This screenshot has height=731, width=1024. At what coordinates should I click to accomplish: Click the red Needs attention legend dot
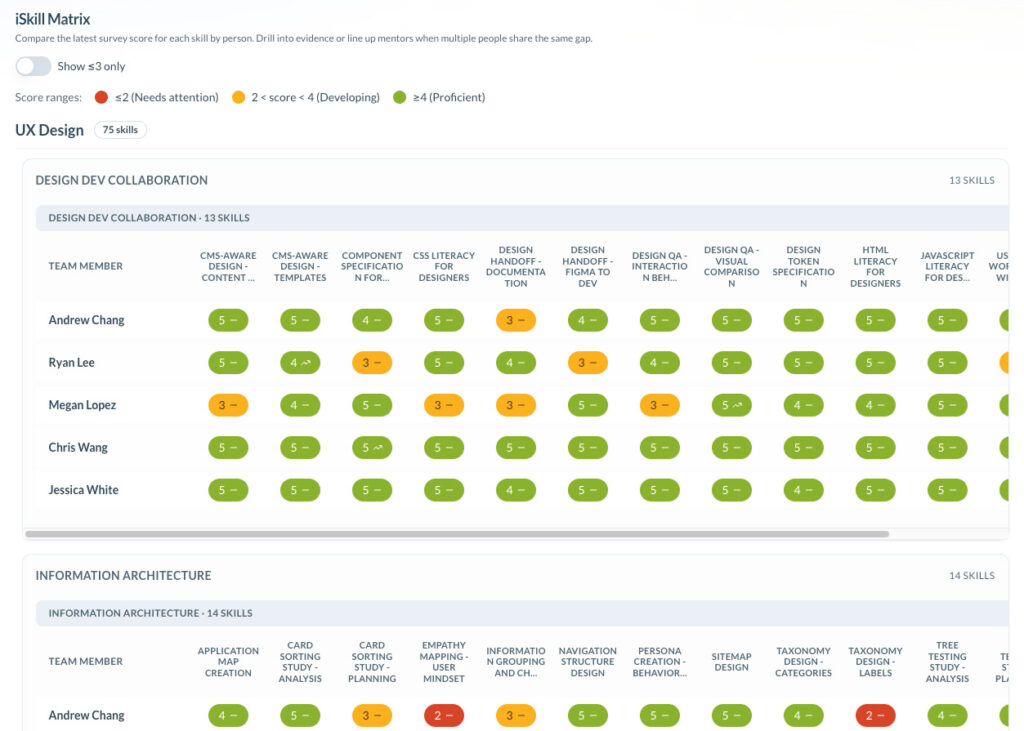101,98
